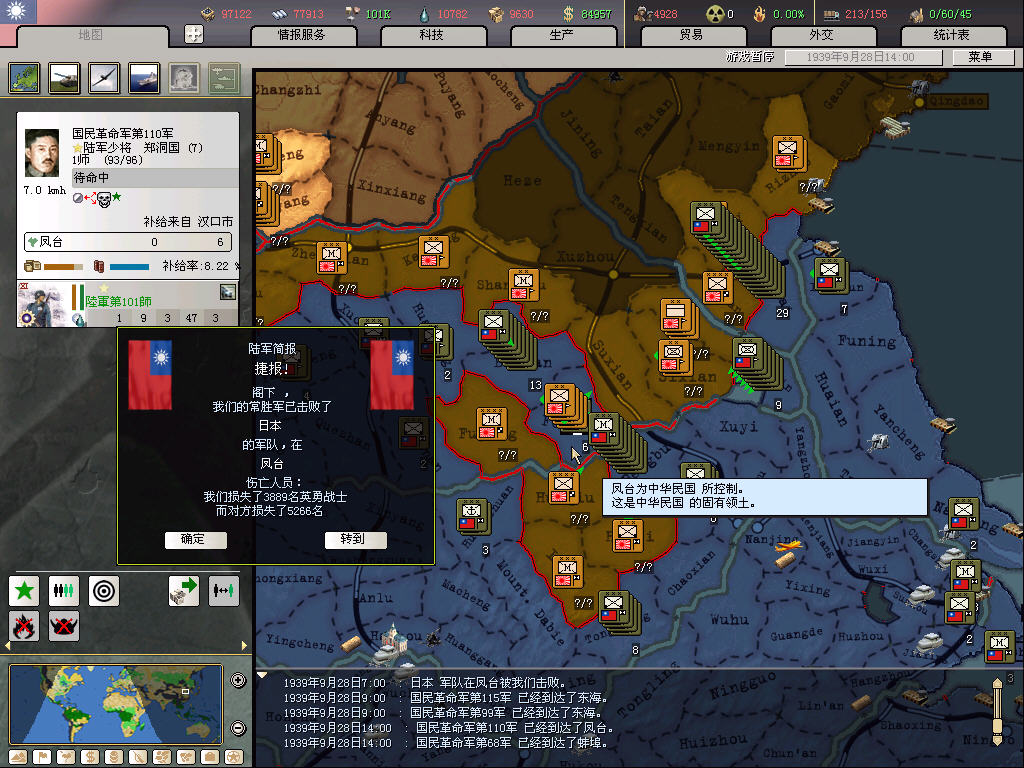Click the world minimap

[116, 704]
